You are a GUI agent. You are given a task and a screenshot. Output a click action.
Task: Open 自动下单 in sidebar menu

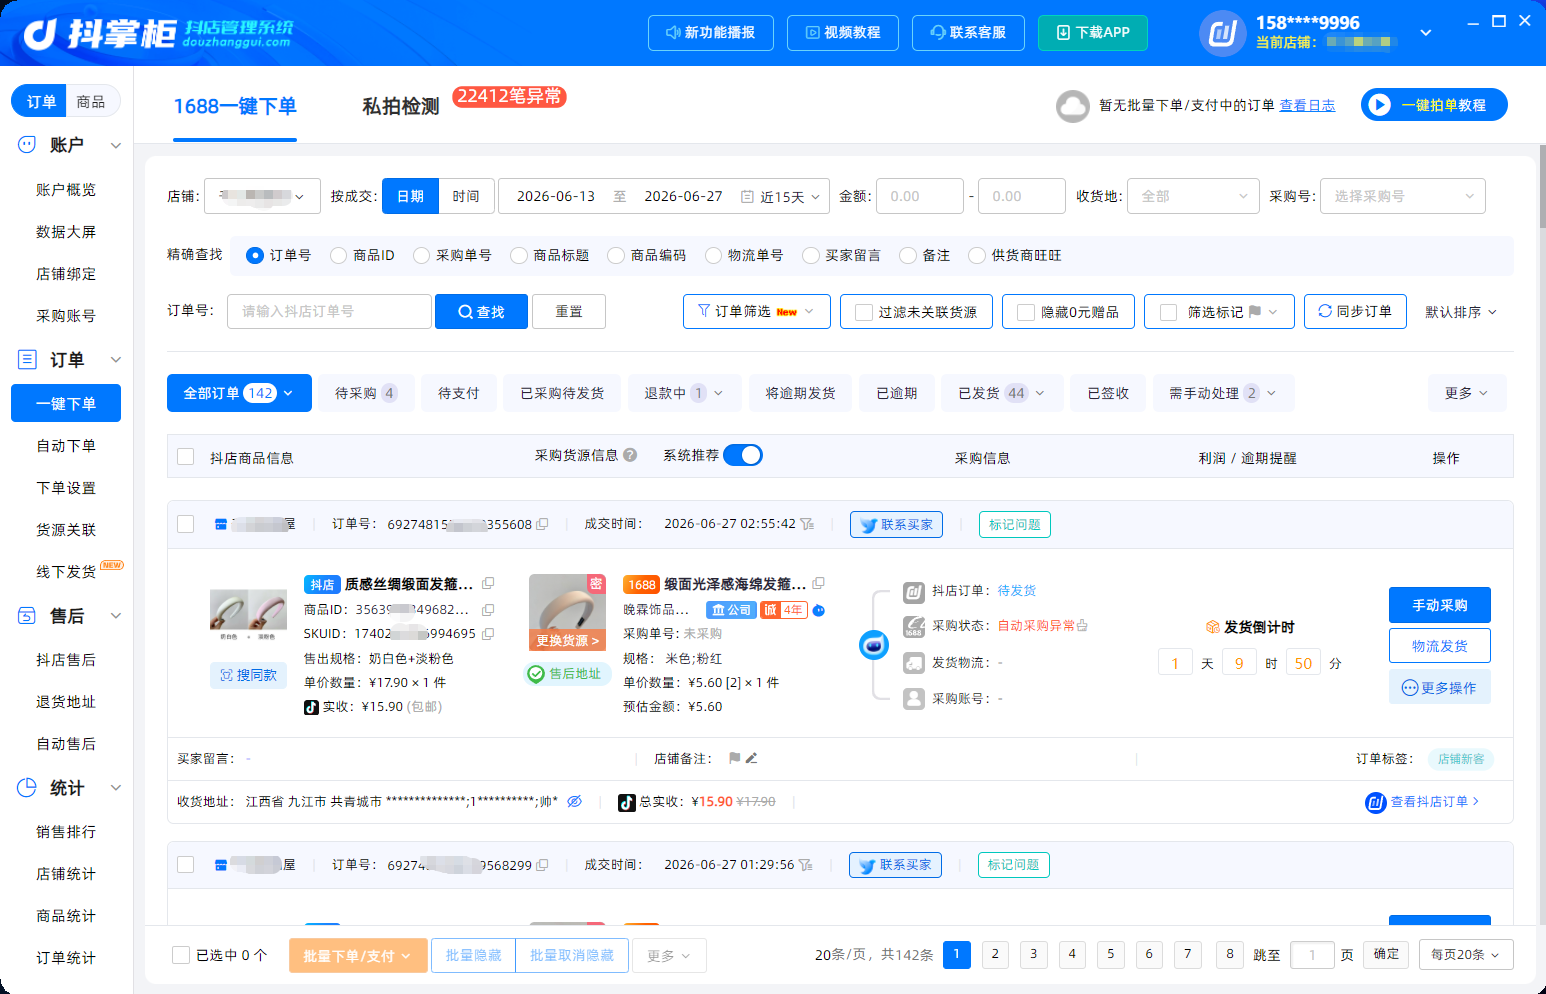[x=66, y=446]
